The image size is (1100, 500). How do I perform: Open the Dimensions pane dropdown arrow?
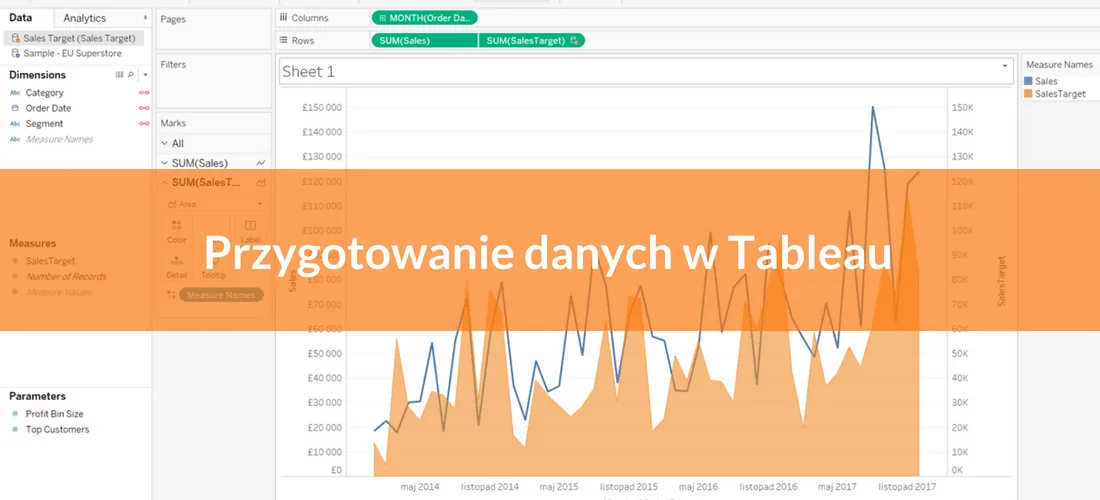145,74
